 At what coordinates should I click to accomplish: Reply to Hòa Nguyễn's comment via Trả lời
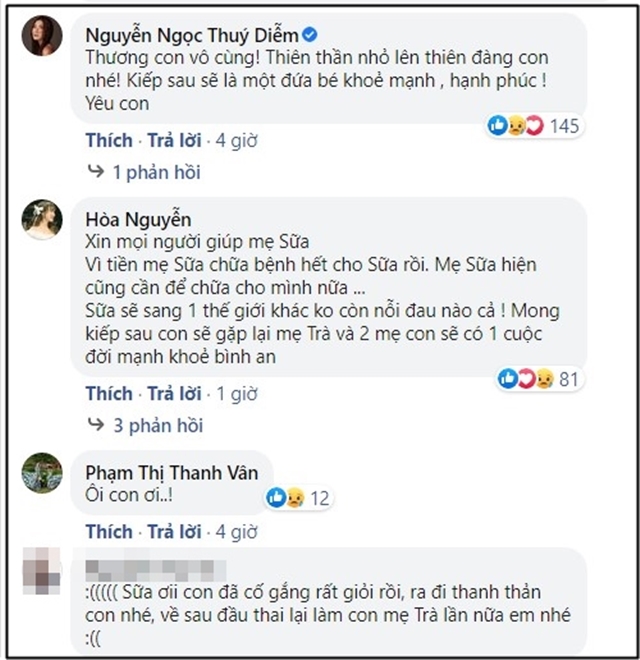[x=174, y=393]
